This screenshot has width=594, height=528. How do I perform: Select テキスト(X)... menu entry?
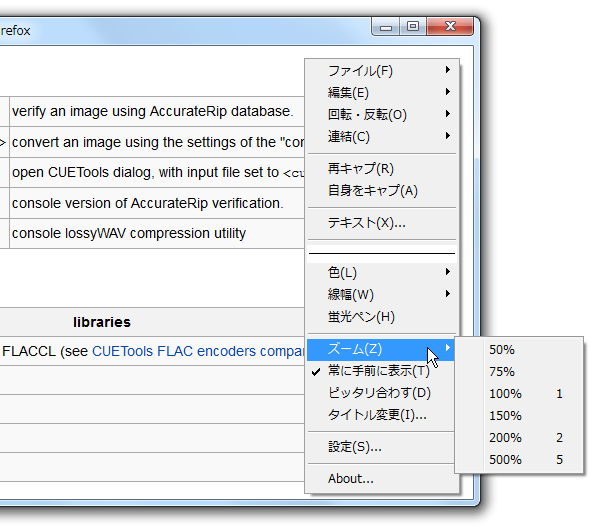click(x=382, y=223)
